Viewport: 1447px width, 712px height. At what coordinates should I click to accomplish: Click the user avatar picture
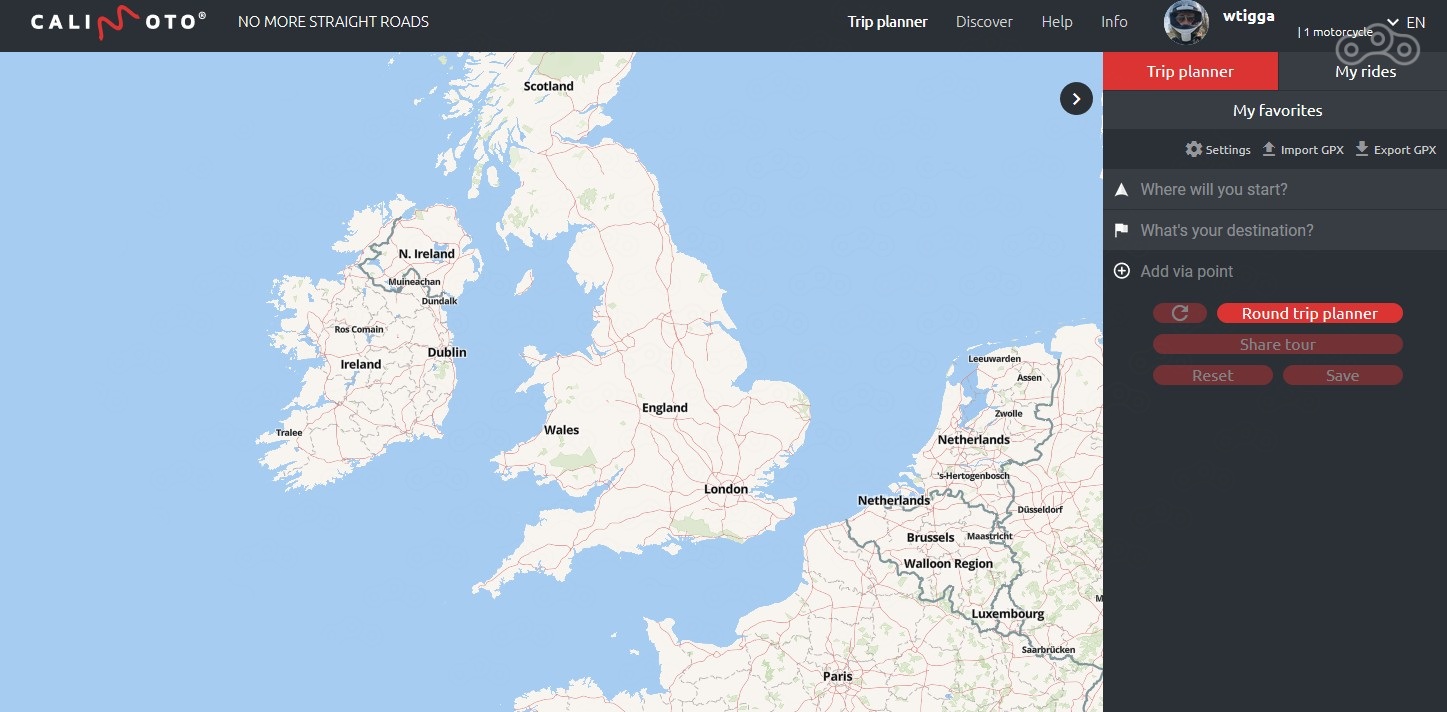coord(1187,22)
